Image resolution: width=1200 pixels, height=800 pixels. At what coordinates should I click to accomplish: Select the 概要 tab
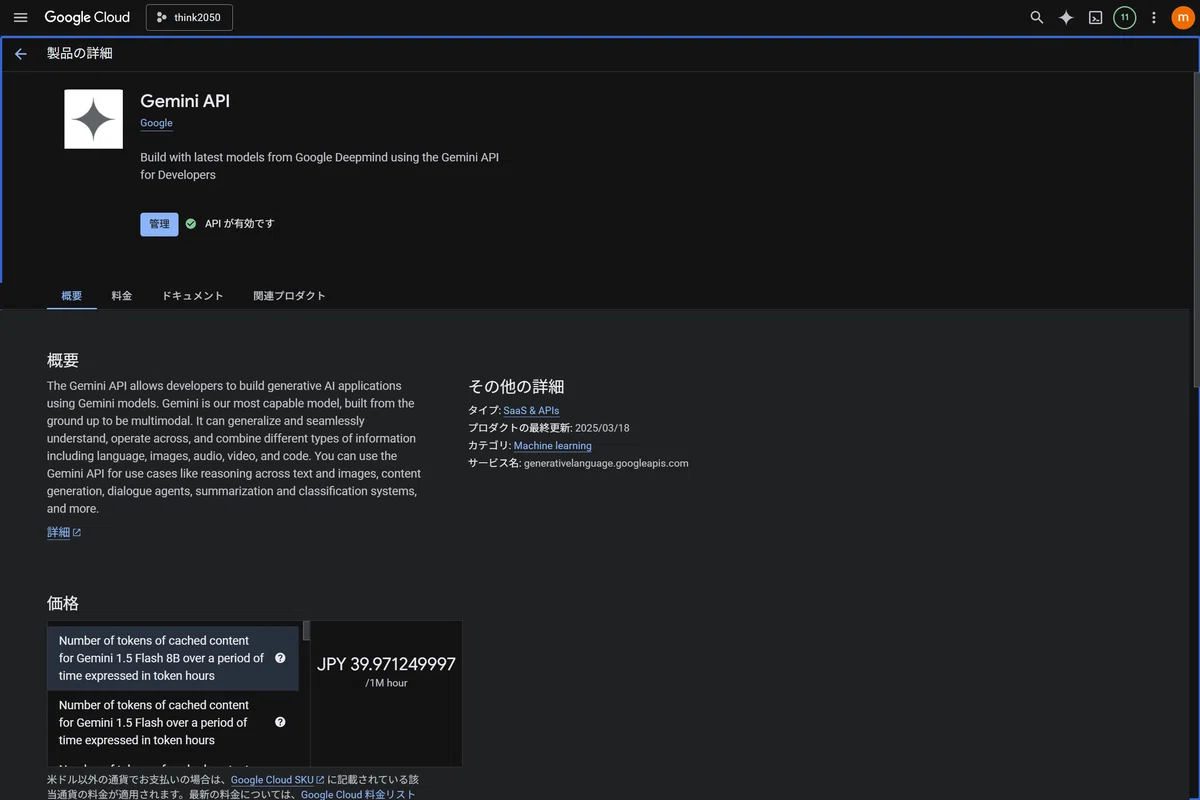[x=72, y=296]
